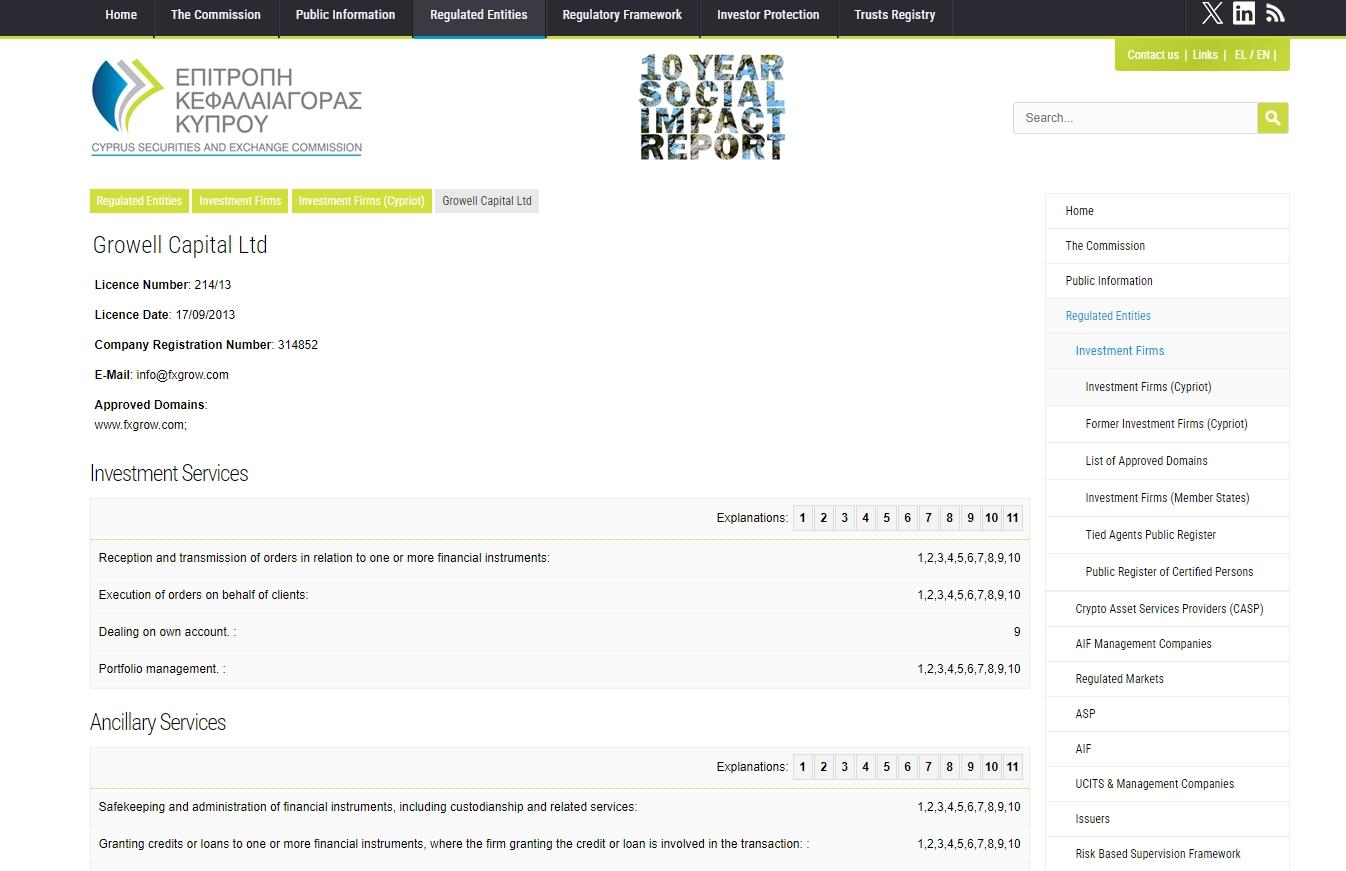This screenshot has width=1346, height=871.
Task: Select approved domain www.fxgrow.com
Action: pyautogui.click(x=140, y=425)
